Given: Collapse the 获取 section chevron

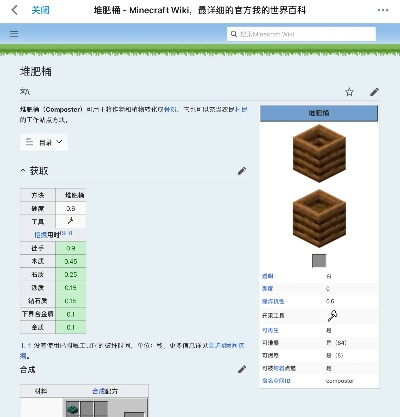Looking at the screenshot, I should coord(23,171).
